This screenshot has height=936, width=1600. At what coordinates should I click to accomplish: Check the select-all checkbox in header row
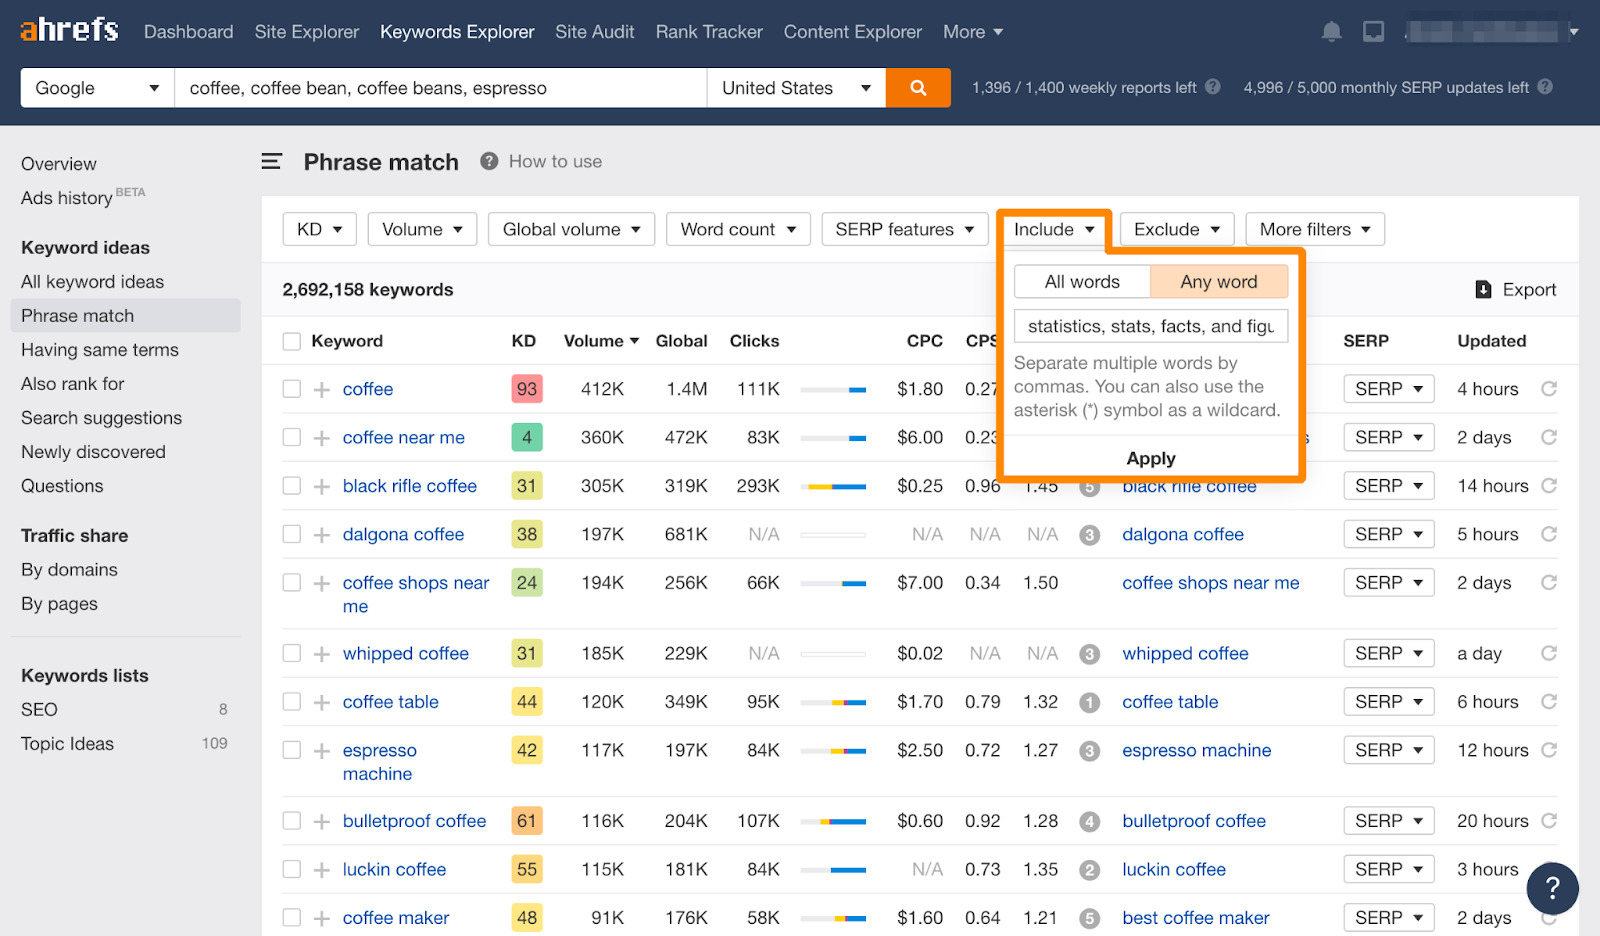click(291, 340)
